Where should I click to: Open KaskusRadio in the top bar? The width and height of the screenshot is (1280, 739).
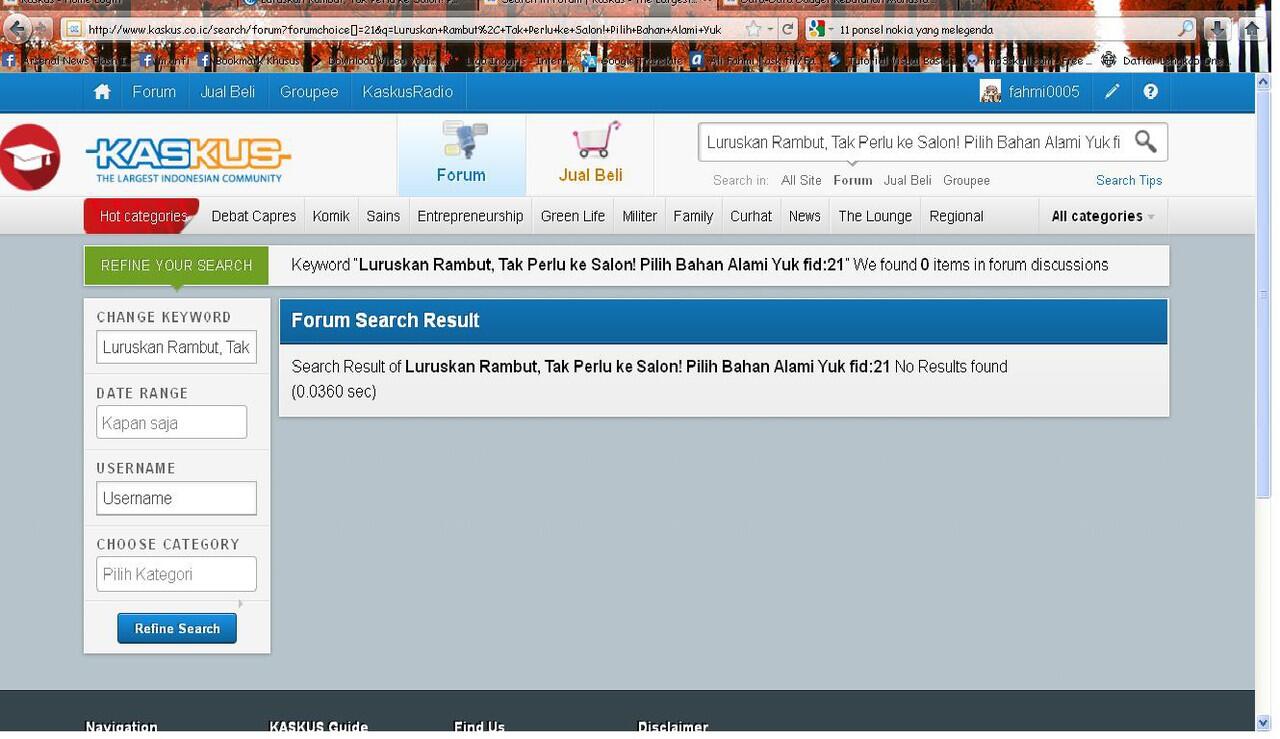click(408, 92)
